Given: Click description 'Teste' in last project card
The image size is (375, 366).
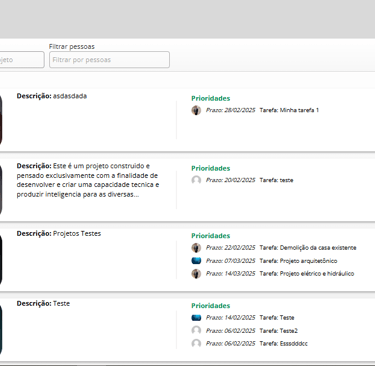Looking at the screenshot, I should [x=61, y=303].
